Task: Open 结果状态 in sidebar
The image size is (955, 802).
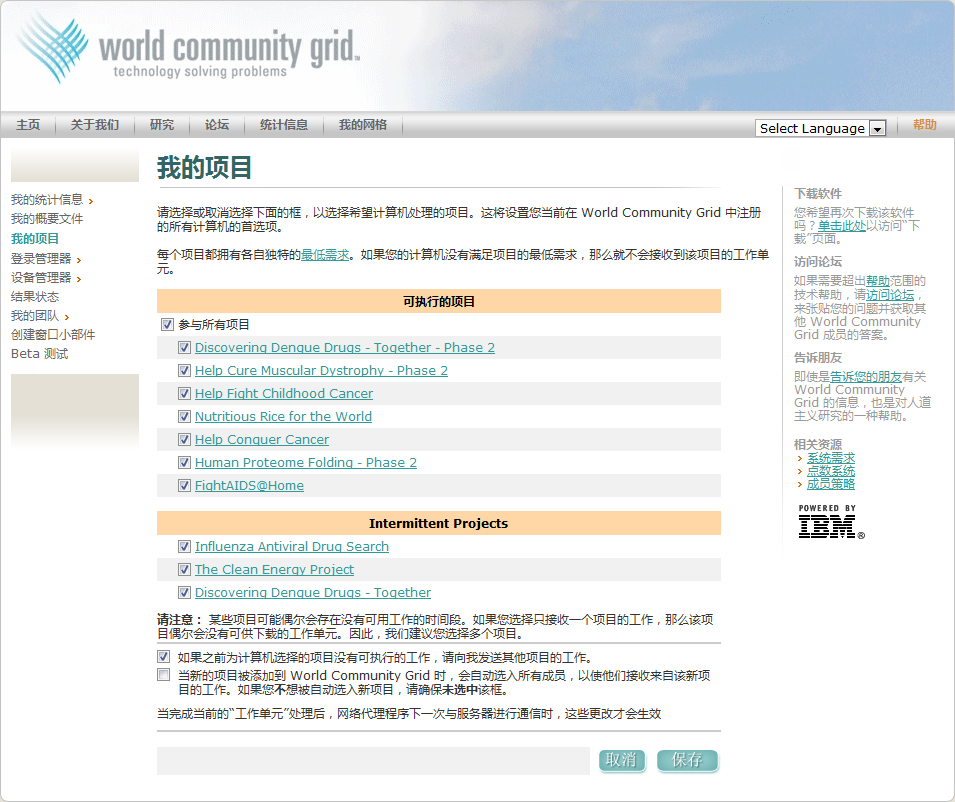Action: click(35, 297)
